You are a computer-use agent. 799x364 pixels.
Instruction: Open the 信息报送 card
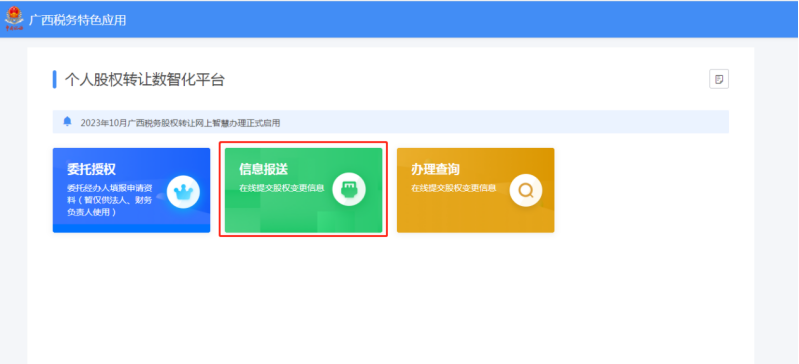pos(303,190)
